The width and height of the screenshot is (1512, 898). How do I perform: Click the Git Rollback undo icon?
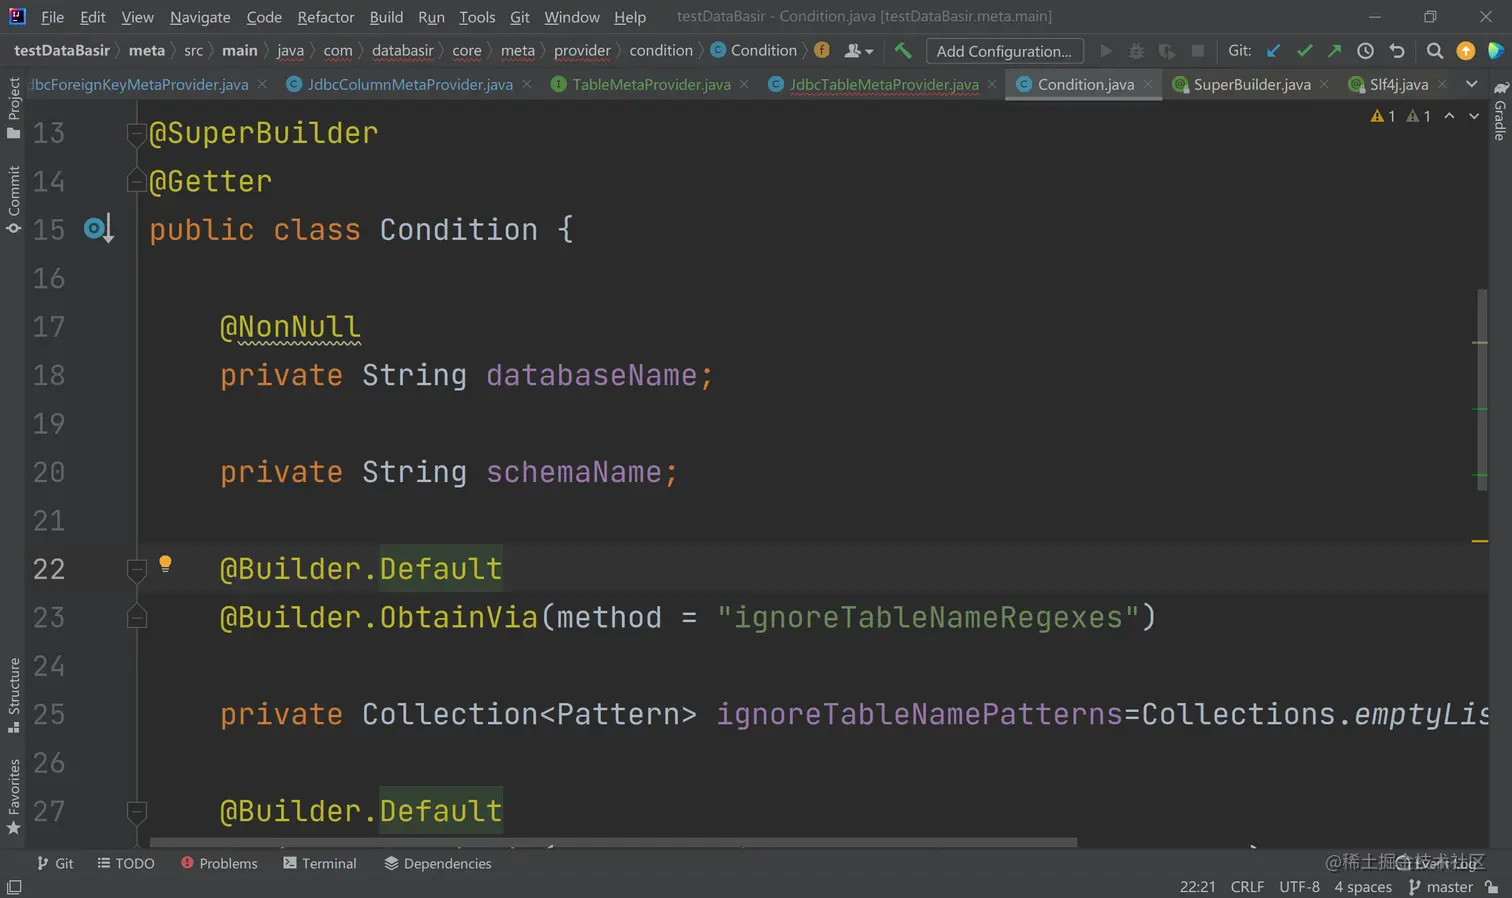coord(1397,51)
